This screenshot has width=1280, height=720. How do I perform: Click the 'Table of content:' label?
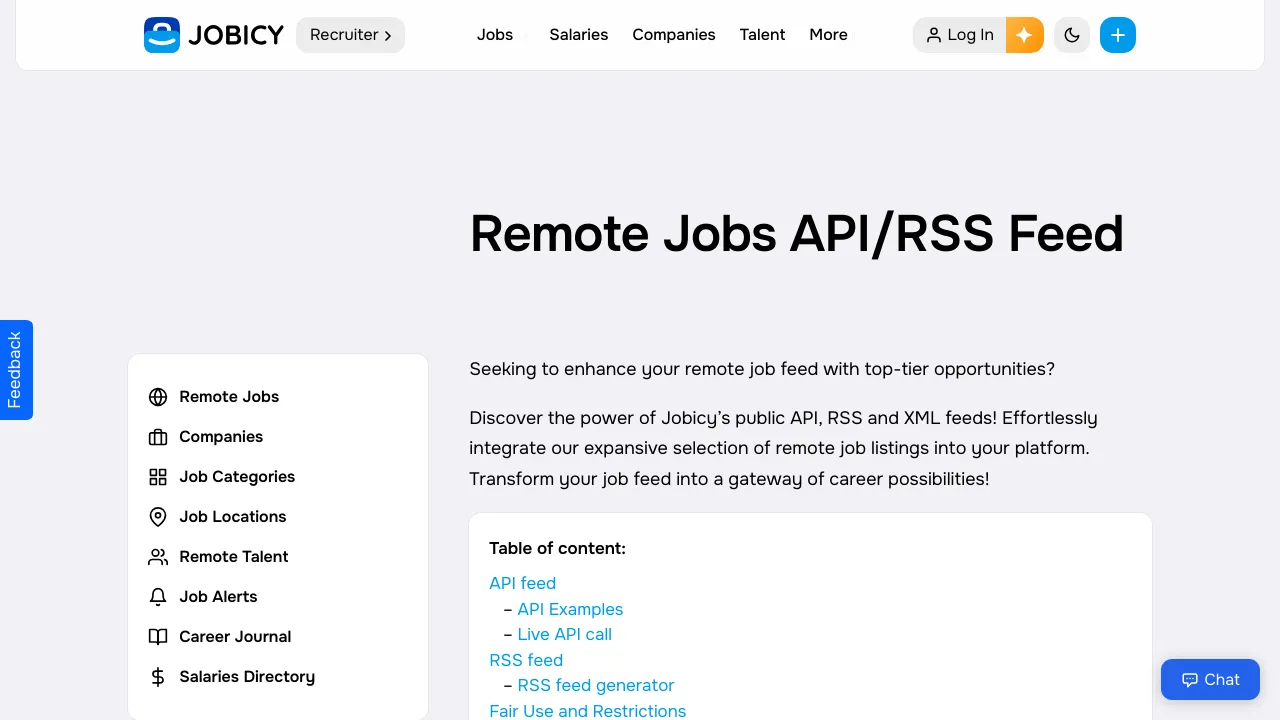(x=557, y=548)
